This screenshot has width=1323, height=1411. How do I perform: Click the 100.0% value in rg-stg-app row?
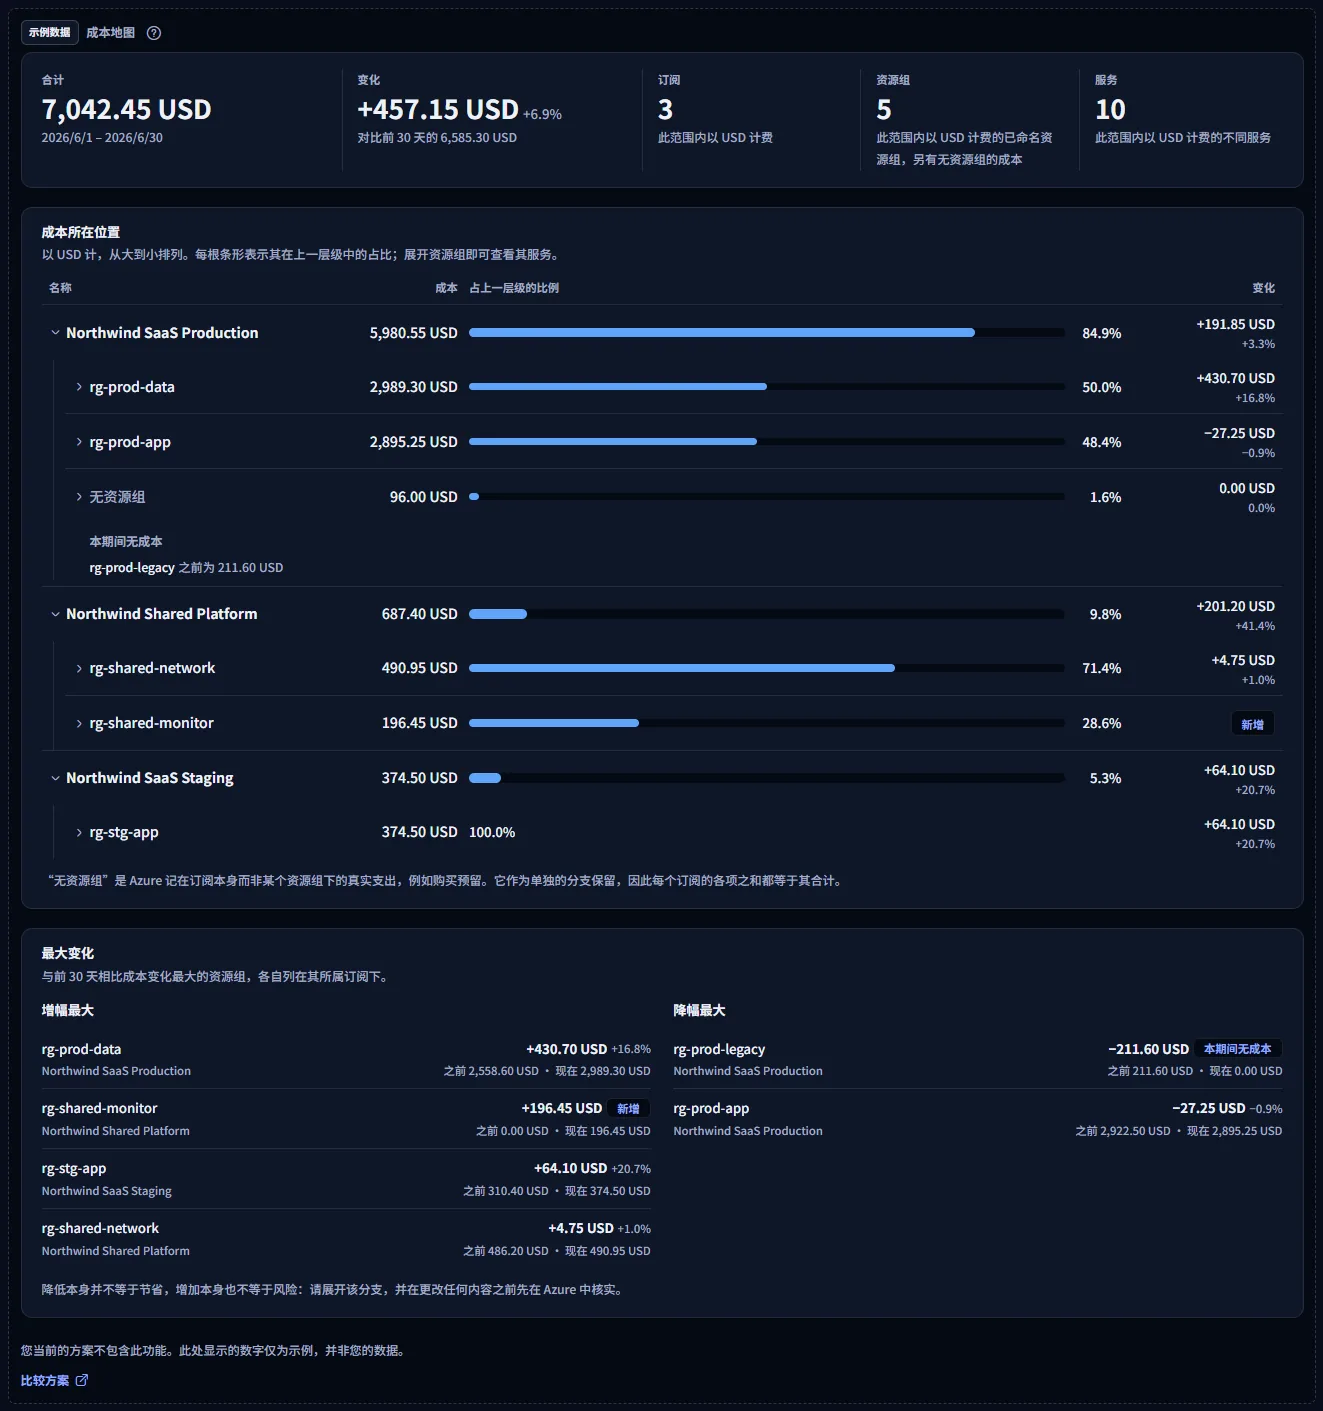click(x=492, y=832)
